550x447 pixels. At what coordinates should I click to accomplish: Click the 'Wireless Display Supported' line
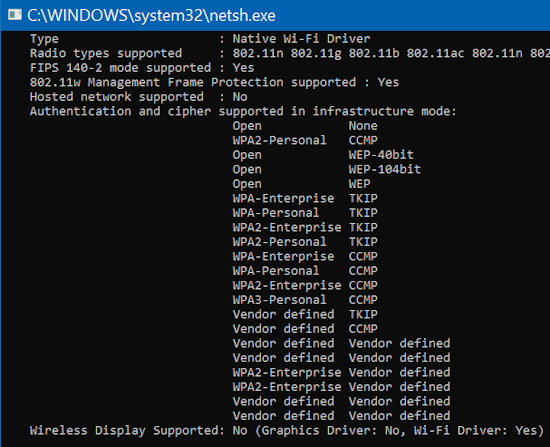point(287,431)
